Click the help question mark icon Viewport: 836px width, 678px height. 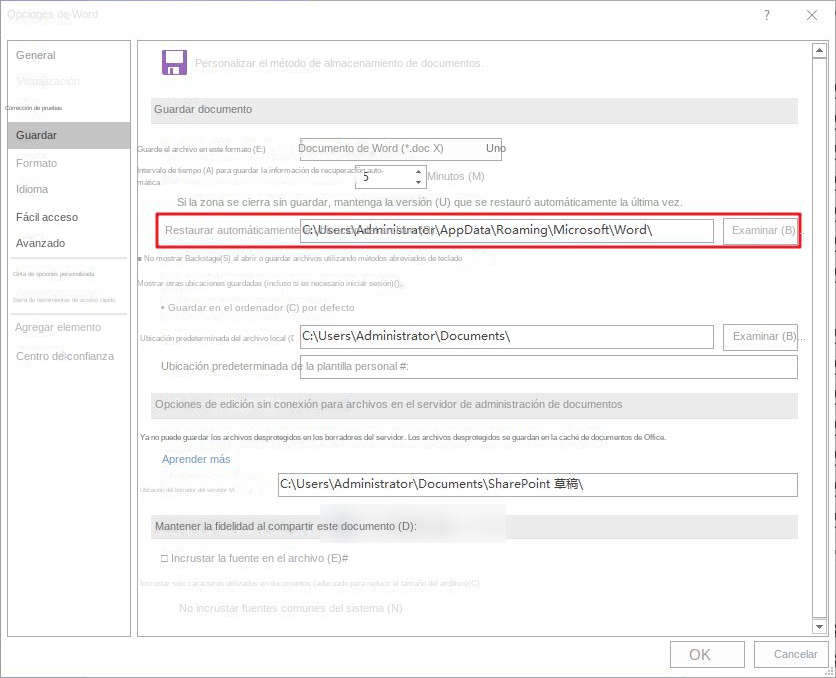(x=767, y=15)
